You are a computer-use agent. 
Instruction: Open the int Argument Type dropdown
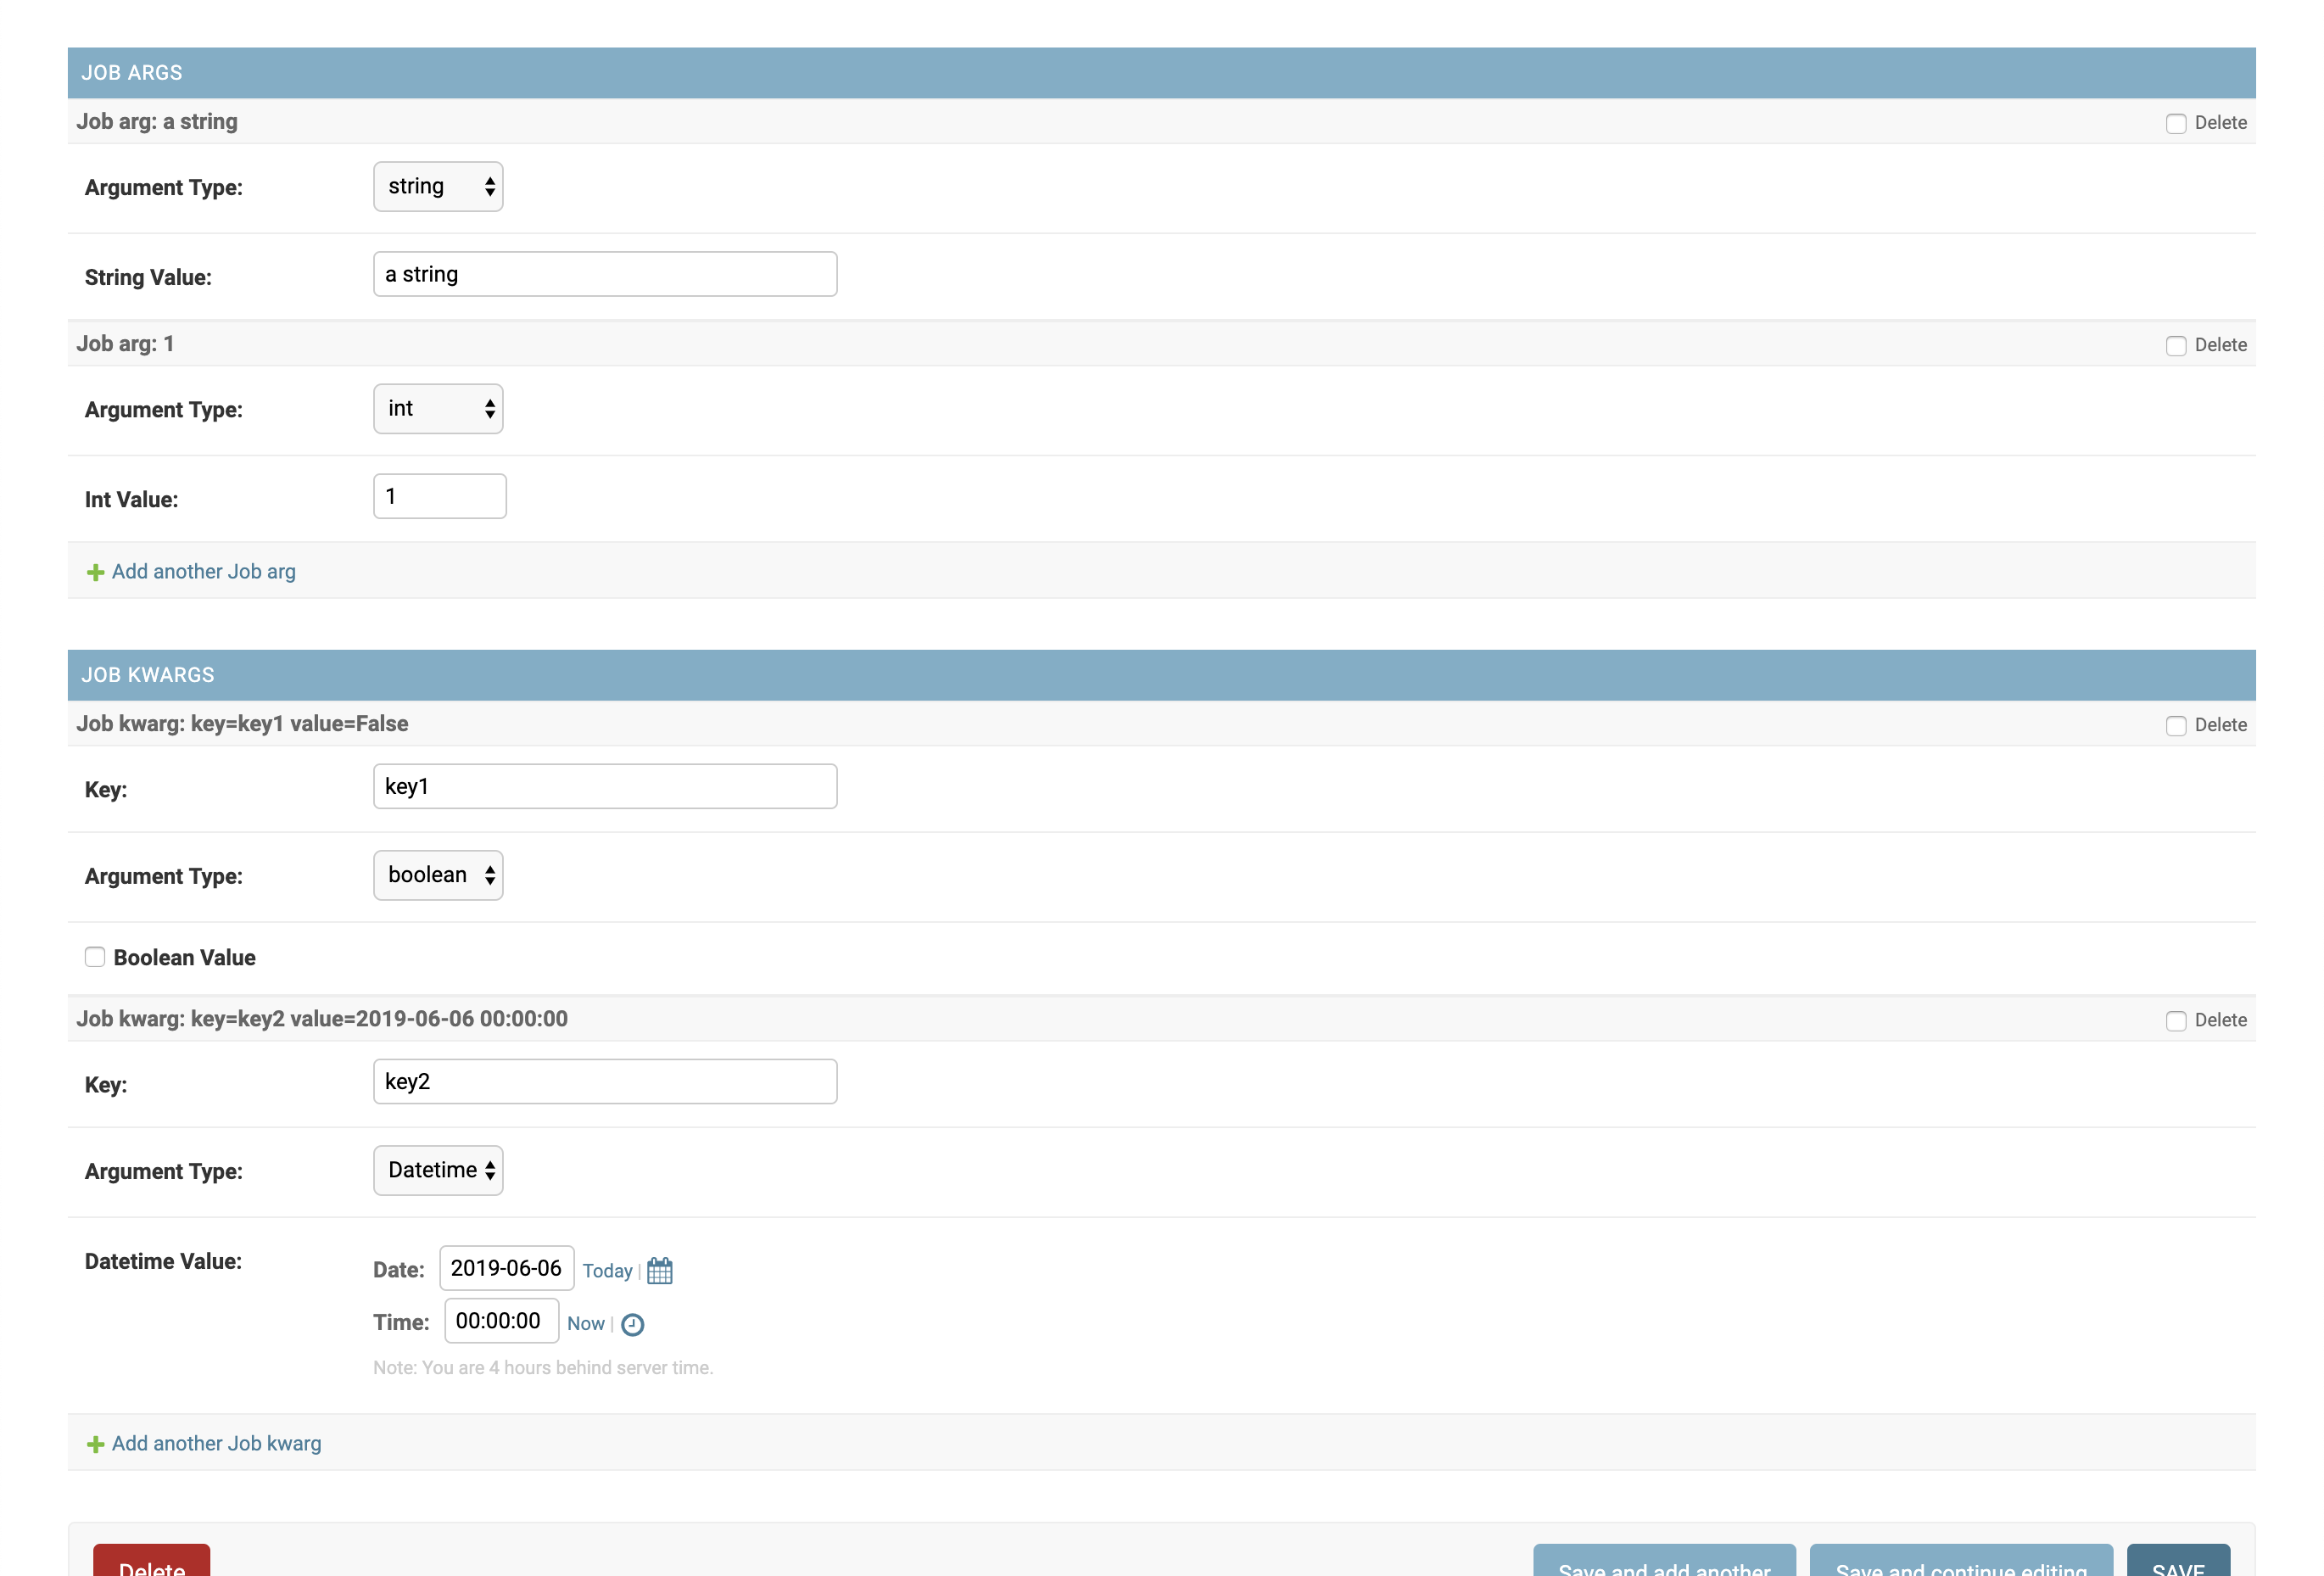(438, 409)
